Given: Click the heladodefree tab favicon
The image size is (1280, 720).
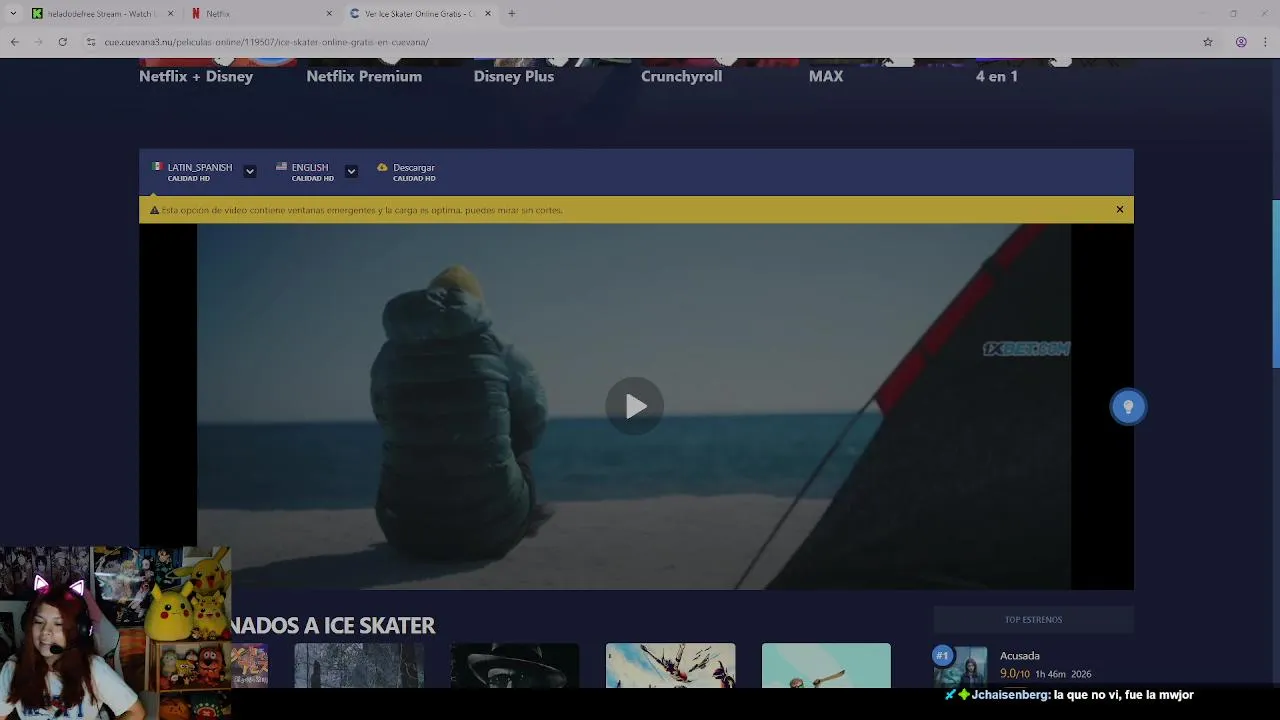Looking at the screenshot, I should click(37, 14).
